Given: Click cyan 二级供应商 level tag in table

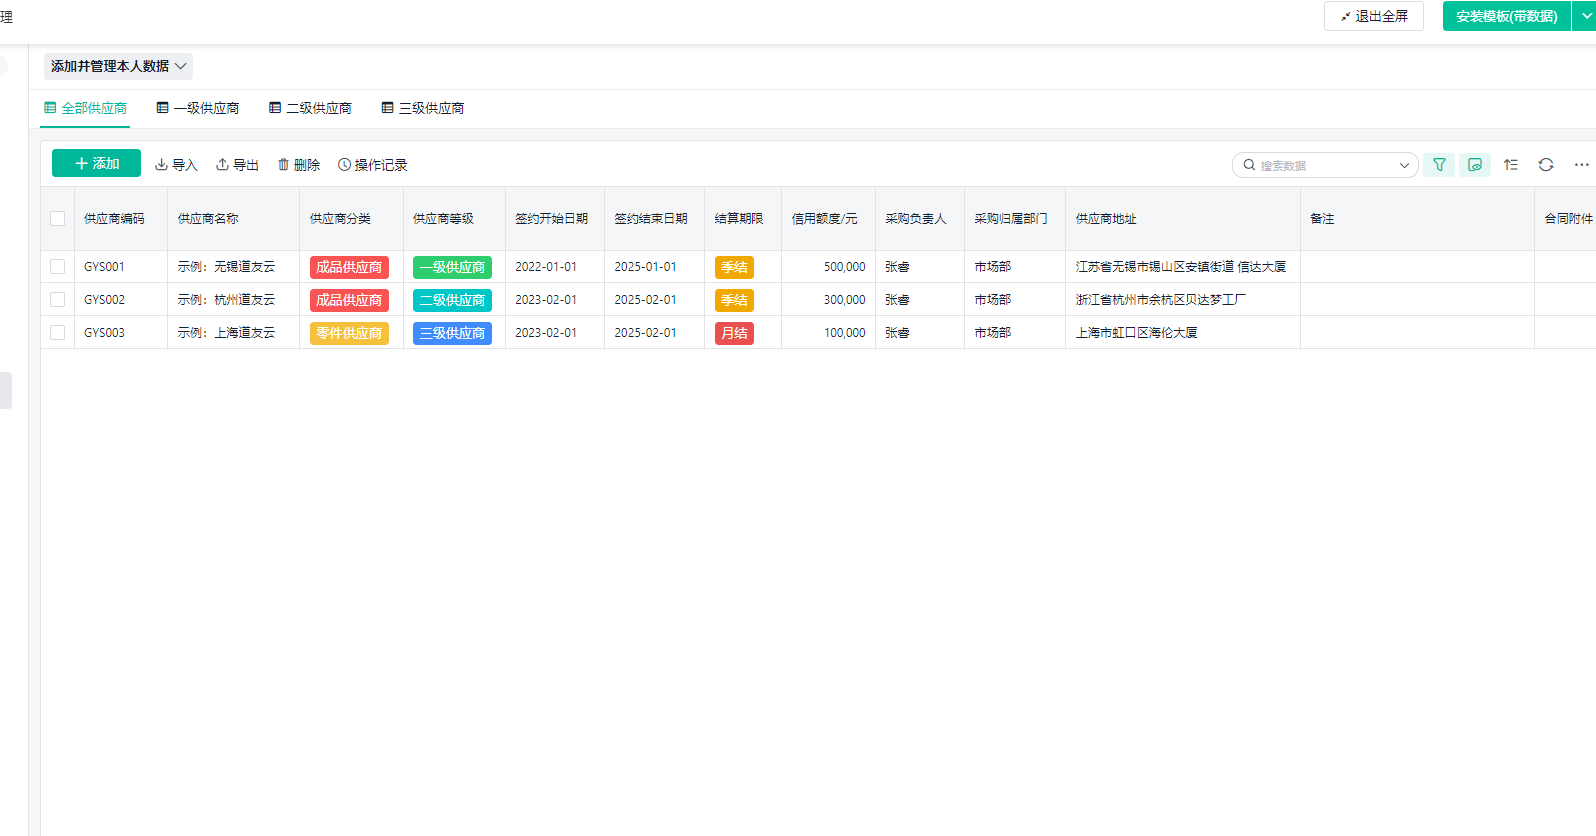Looking at the screenshot, I should (x=452, y=300).
